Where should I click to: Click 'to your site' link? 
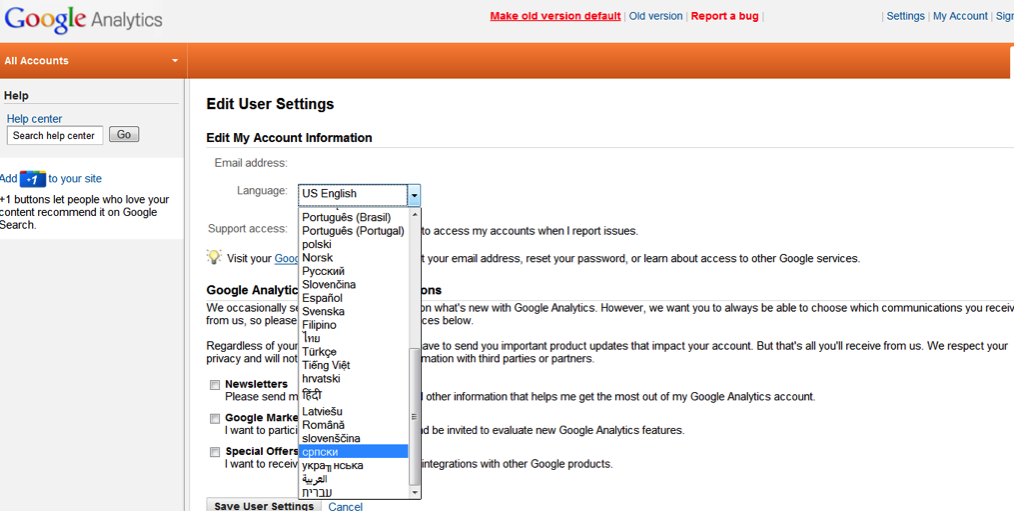(75, 179)
